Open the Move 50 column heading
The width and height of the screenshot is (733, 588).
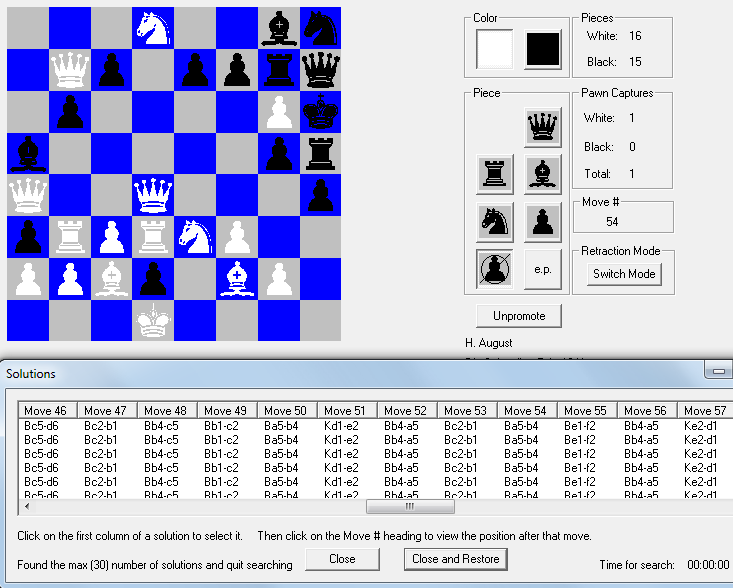coord(286,411)
